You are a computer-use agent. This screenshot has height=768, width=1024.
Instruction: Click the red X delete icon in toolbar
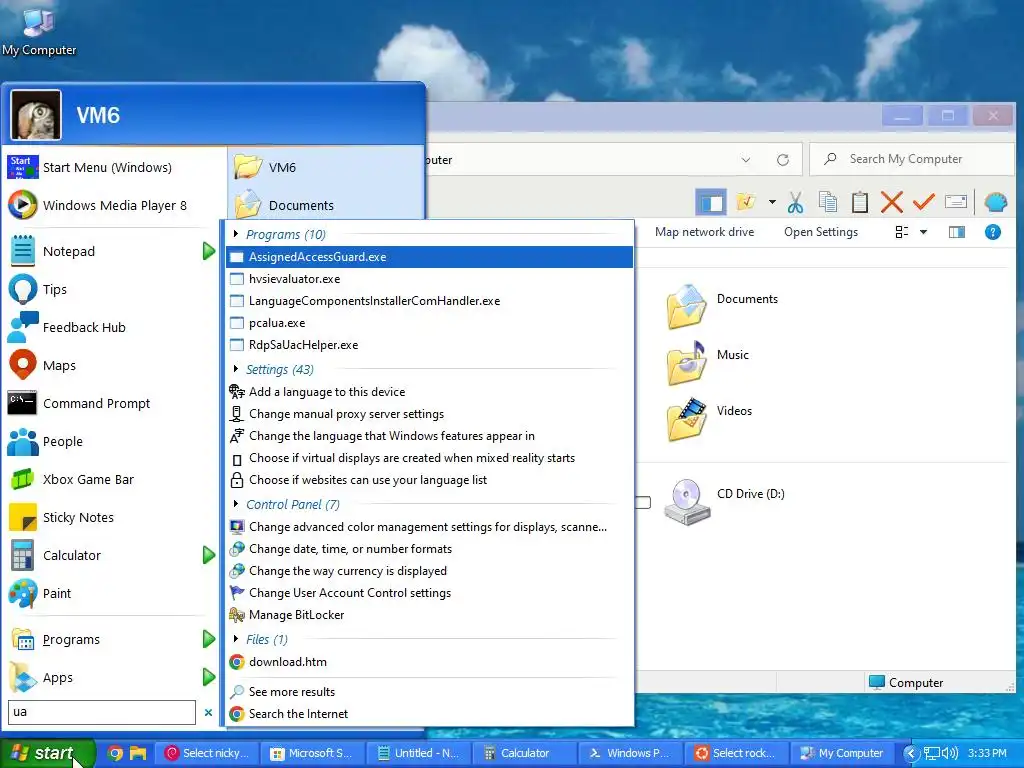point(891,202)
